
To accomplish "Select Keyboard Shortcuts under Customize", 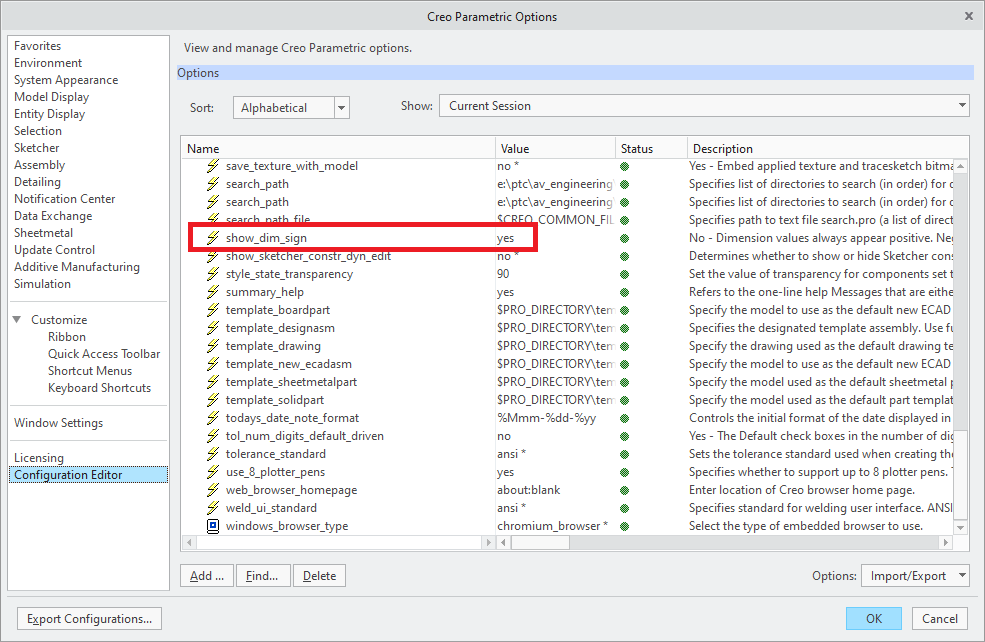I will pyautogui.click(x=99, y=388).
